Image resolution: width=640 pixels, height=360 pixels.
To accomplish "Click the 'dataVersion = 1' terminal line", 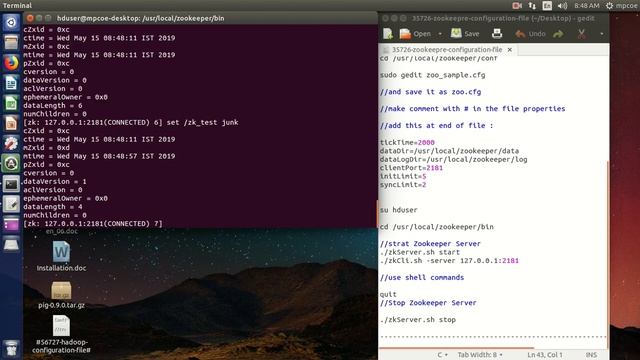I will pyautogui.click(x=55, y=181).
